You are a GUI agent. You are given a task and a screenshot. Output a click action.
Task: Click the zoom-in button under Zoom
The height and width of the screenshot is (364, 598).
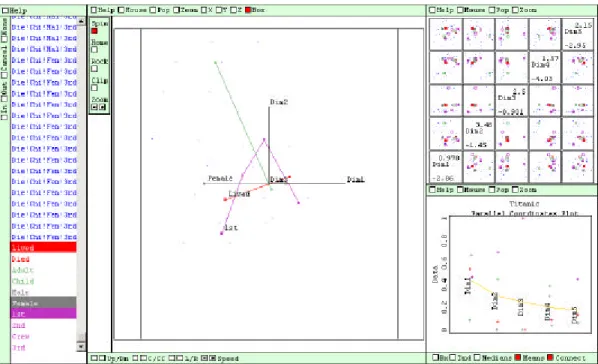tap(102, 107)
